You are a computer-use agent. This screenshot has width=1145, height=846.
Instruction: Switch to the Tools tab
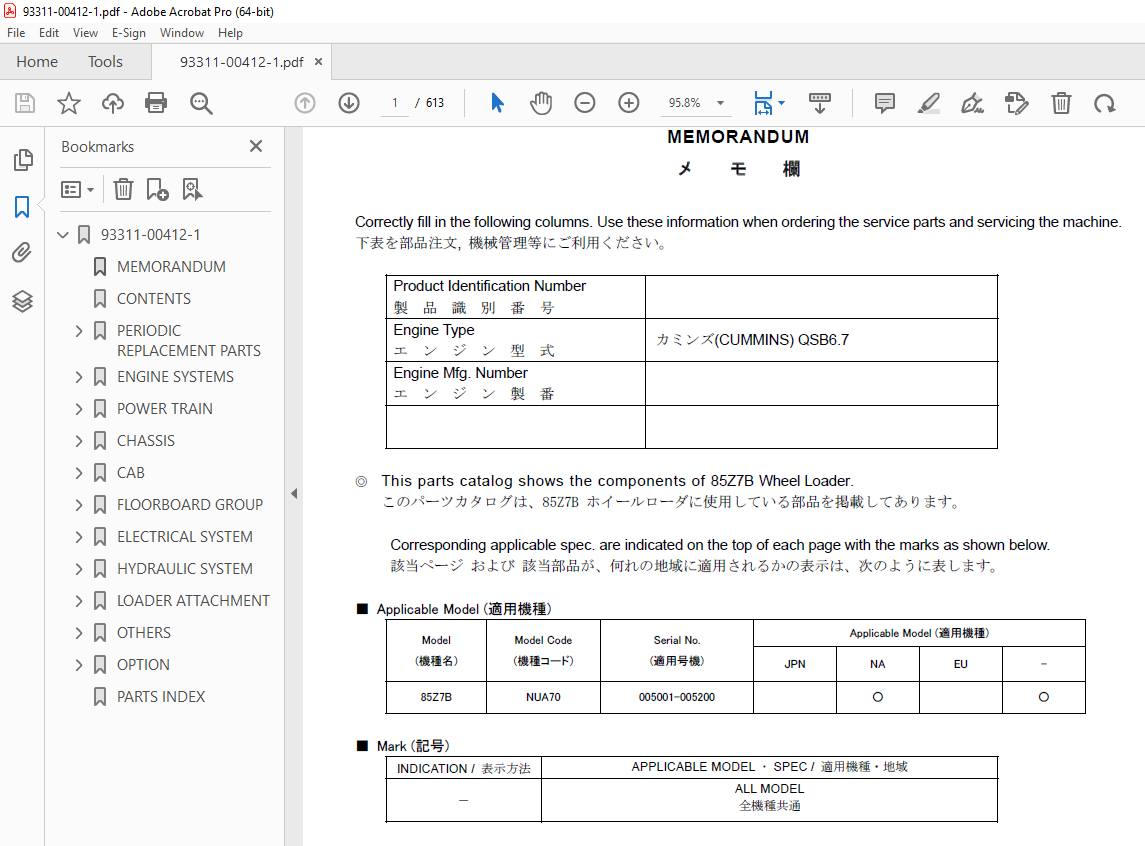pos(105,62)
